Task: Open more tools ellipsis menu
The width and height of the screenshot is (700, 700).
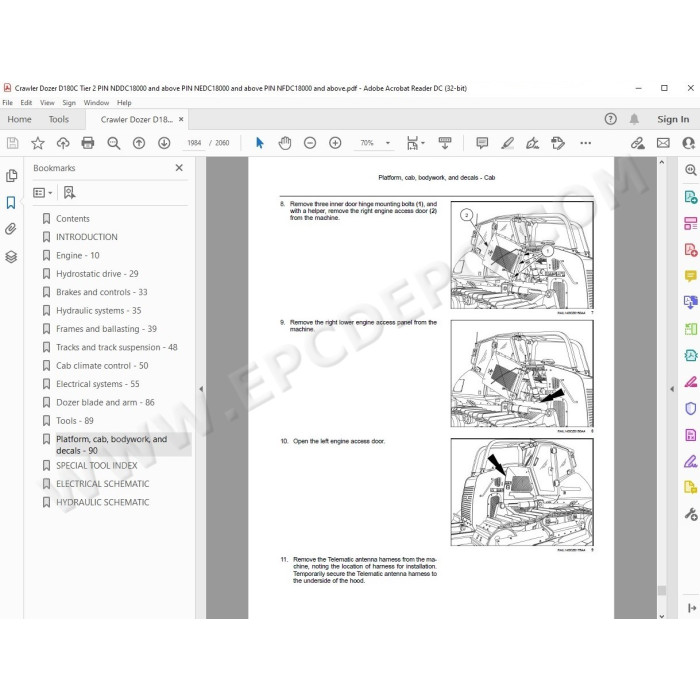Action: point(585,143)
